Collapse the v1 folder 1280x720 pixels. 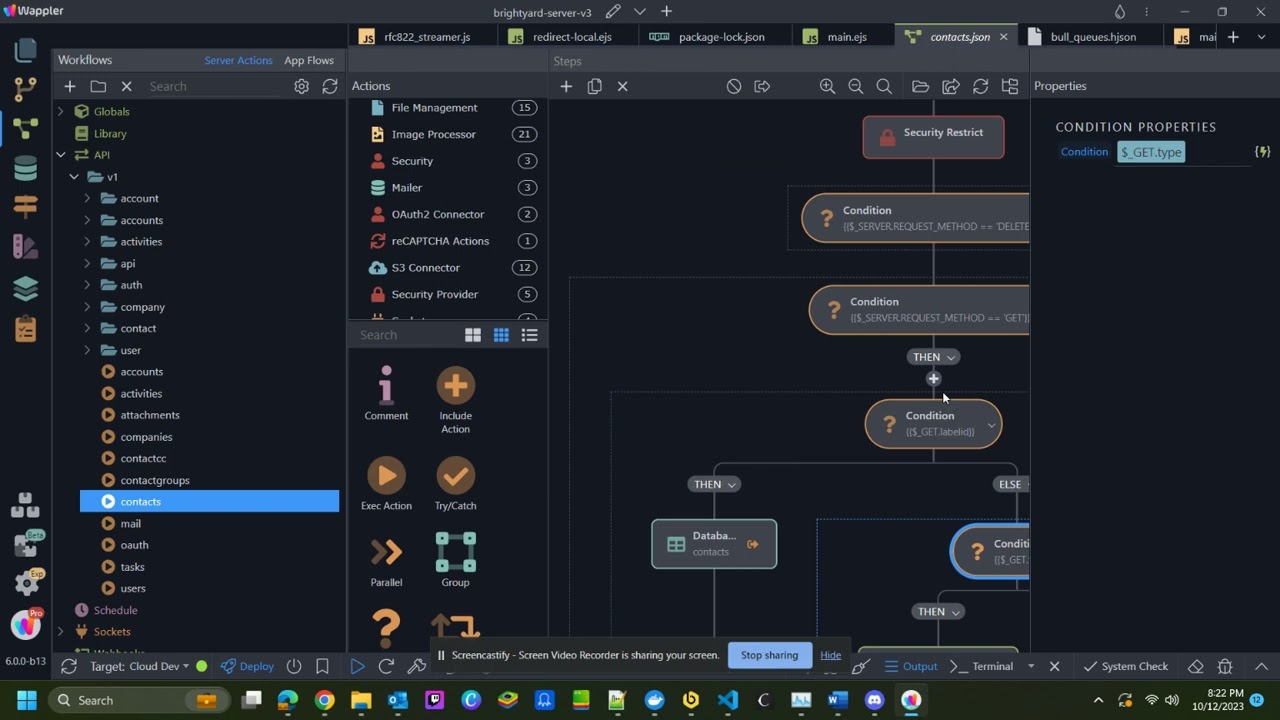click(x=74, y=177)
